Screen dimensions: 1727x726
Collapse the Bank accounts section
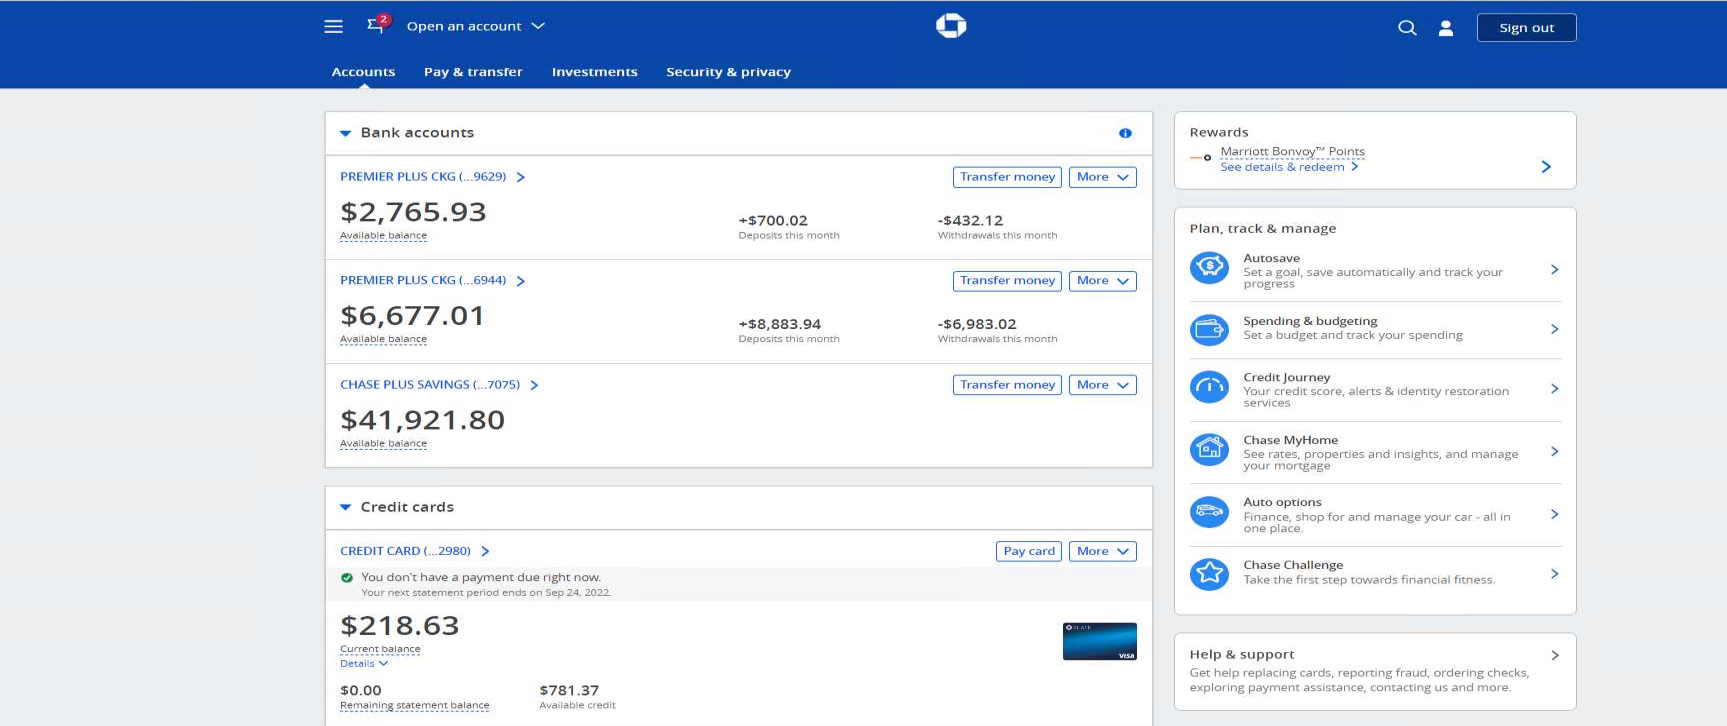(x=345, y=133)
